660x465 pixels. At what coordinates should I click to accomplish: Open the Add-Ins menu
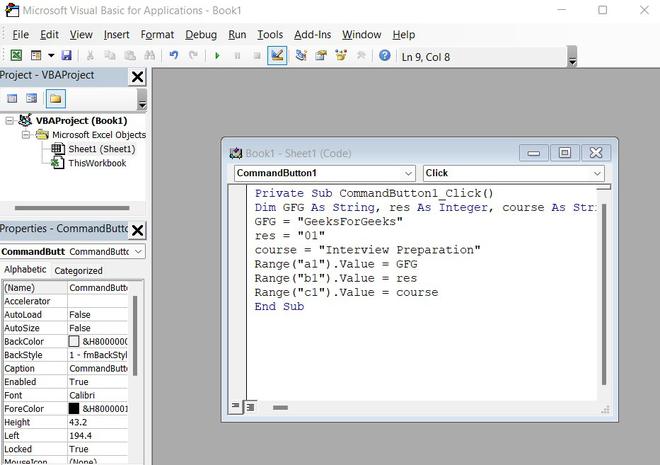(x=312, y=35)
